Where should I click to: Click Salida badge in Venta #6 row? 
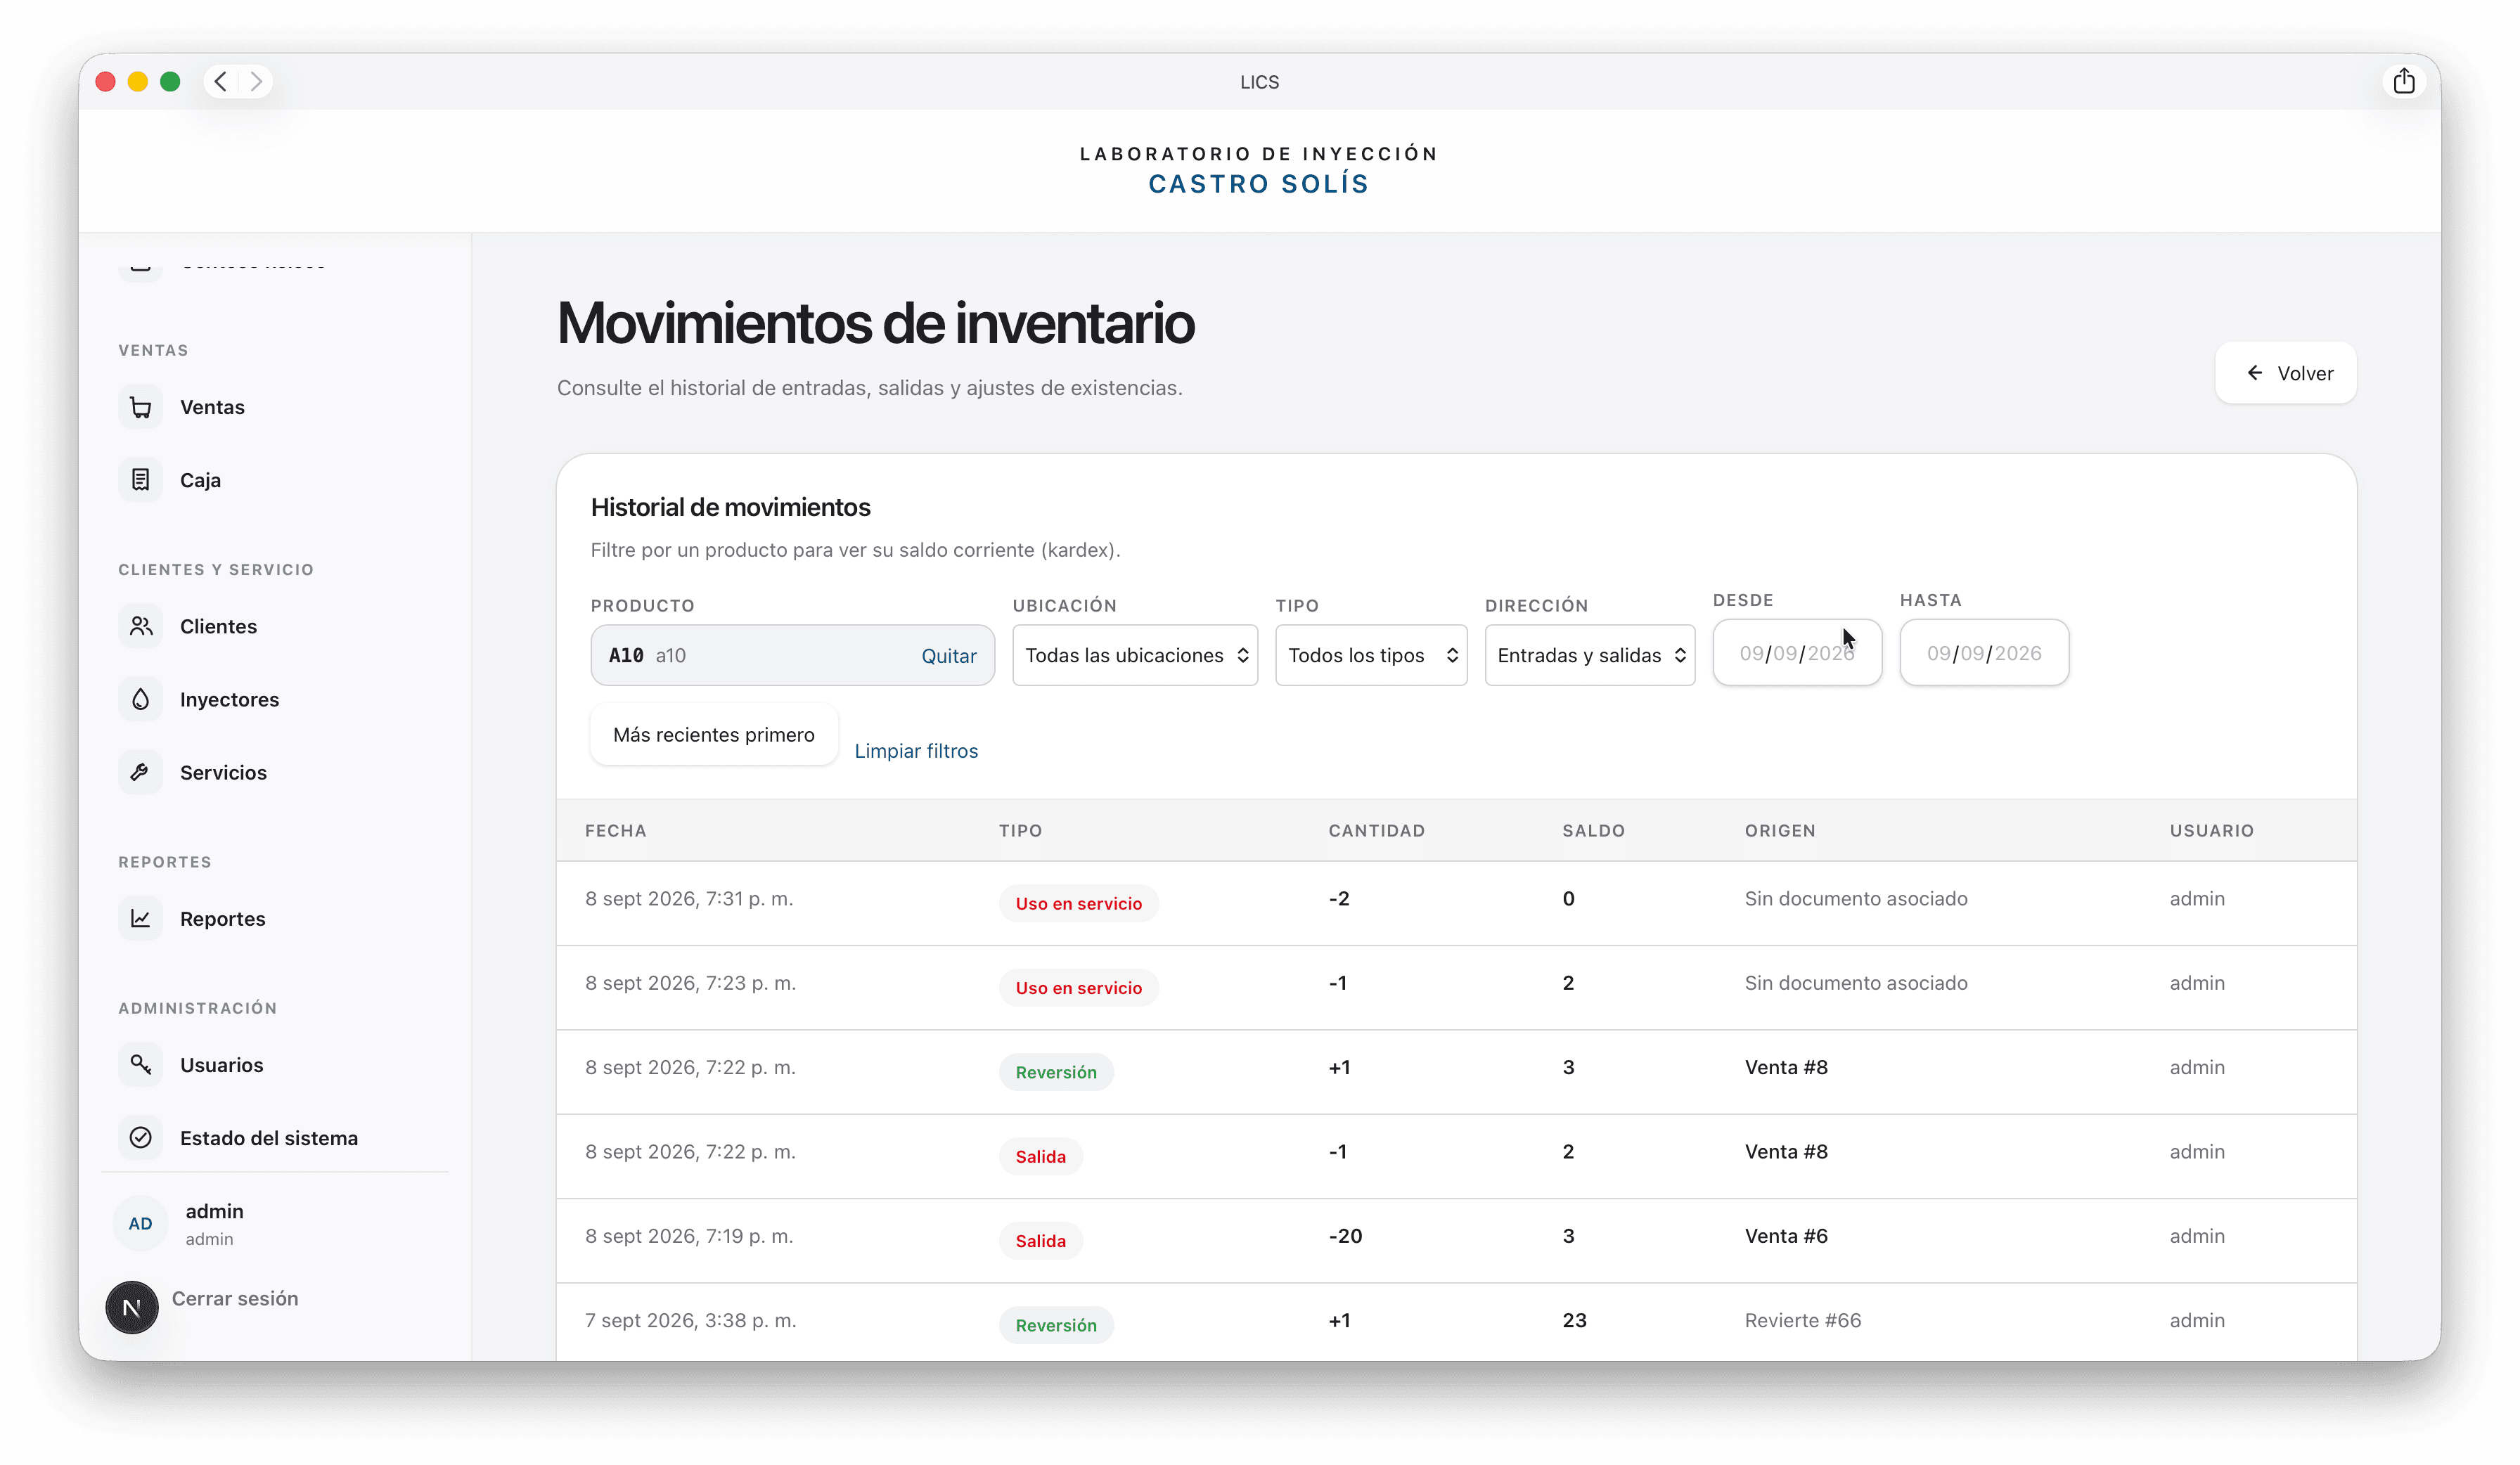pos(1040,1240)
